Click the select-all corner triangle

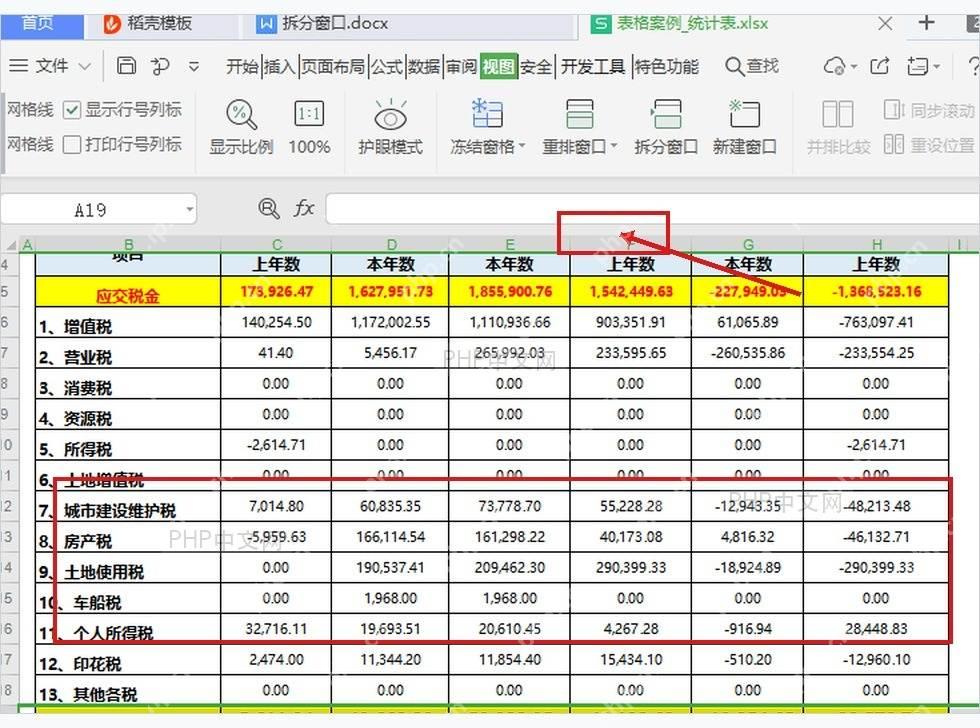point(11,245)
